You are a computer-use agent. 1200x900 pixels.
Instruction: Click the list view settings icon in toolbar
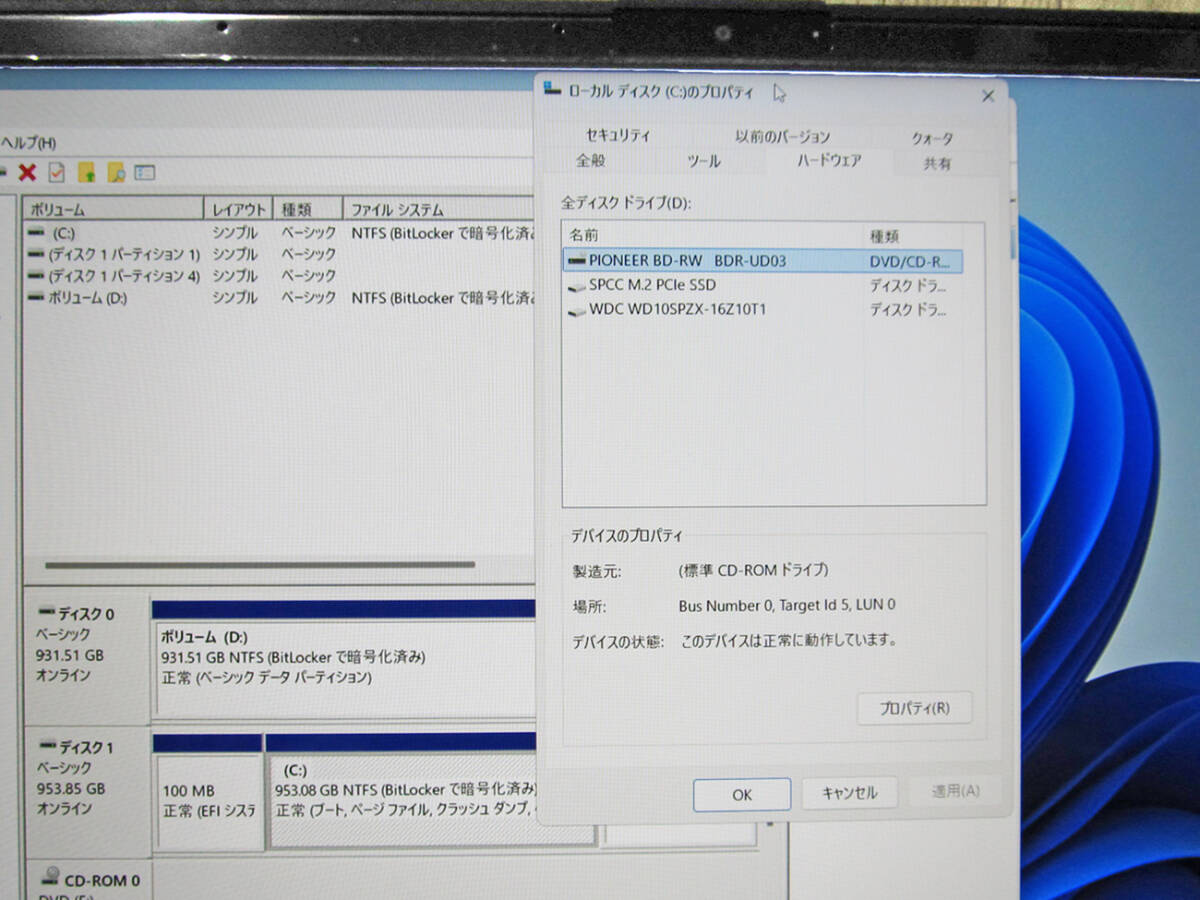click(145, 173)
